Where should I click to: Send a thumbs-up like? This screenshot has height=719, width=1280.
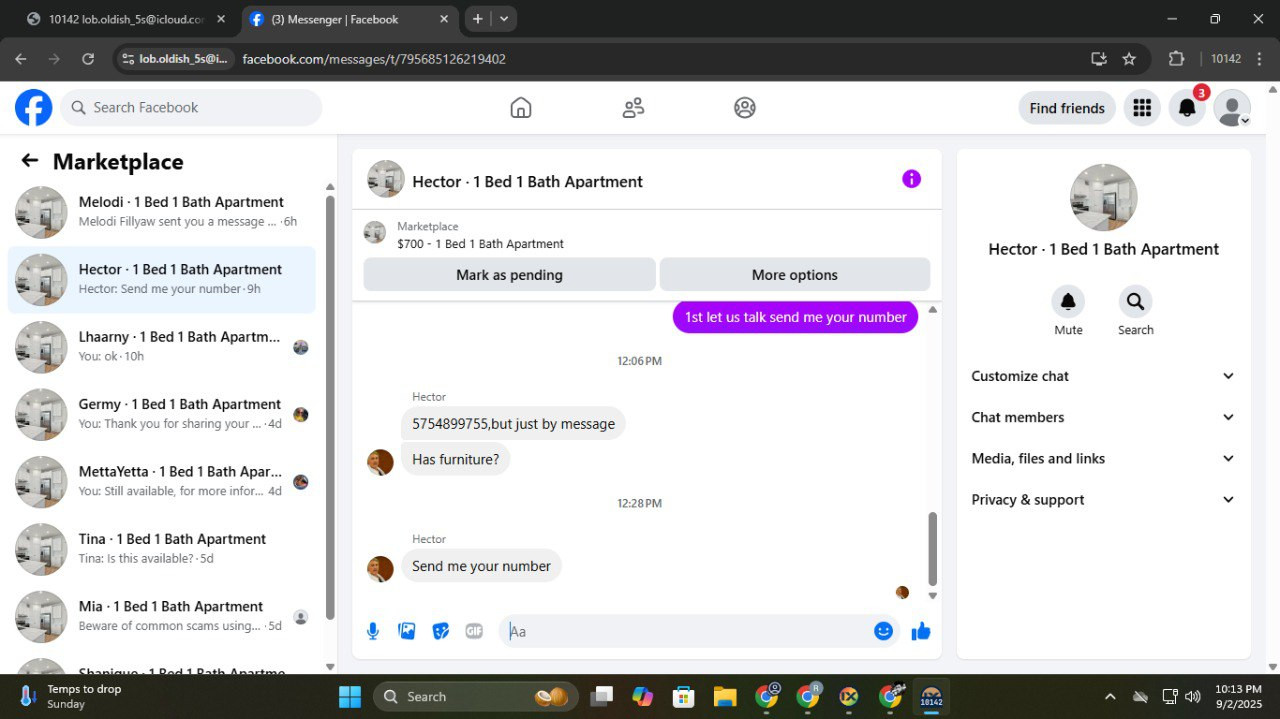(921, 631)
